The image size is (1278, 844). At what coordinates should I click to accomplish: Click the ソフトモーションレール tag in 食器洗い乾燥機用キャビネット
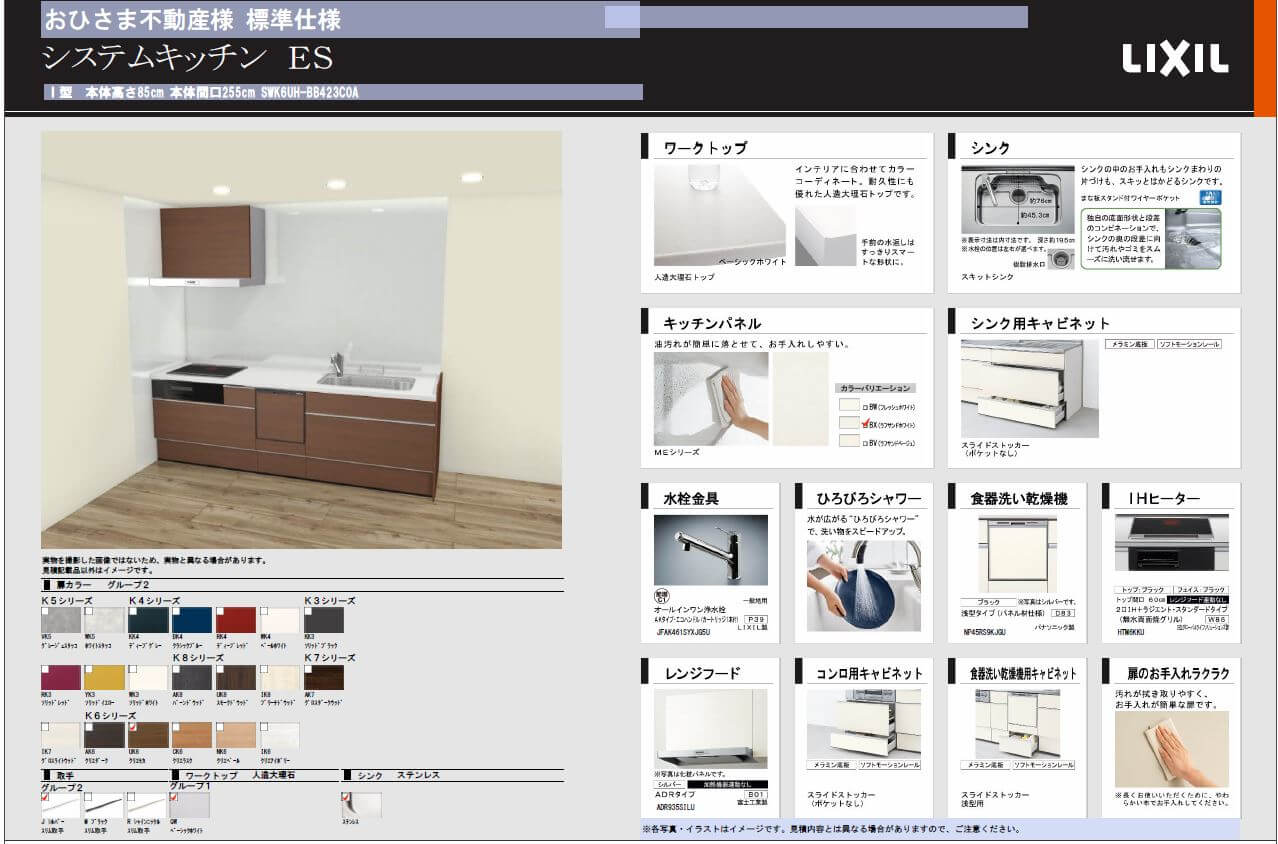coord(1043,765)
